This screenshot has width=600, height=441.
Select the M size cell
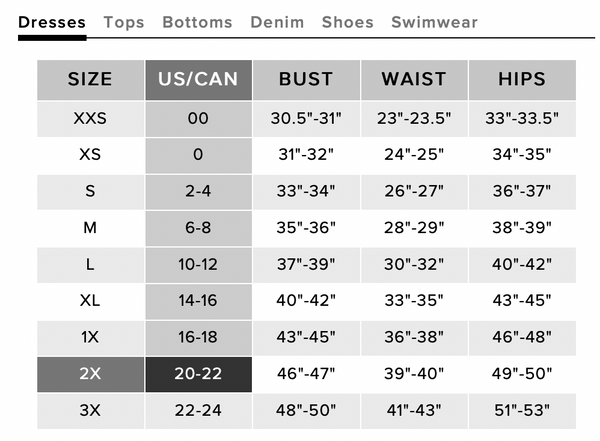click(x=90, y=228)
